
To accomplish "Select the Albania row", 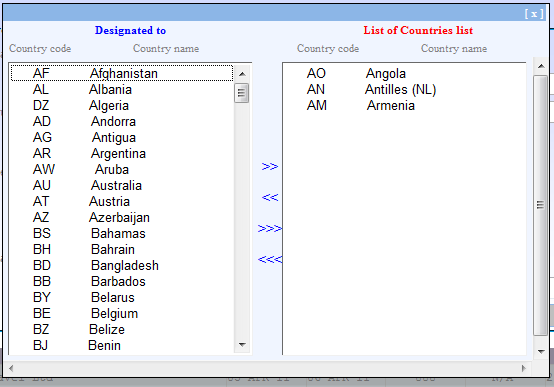I will click(122, 89).
